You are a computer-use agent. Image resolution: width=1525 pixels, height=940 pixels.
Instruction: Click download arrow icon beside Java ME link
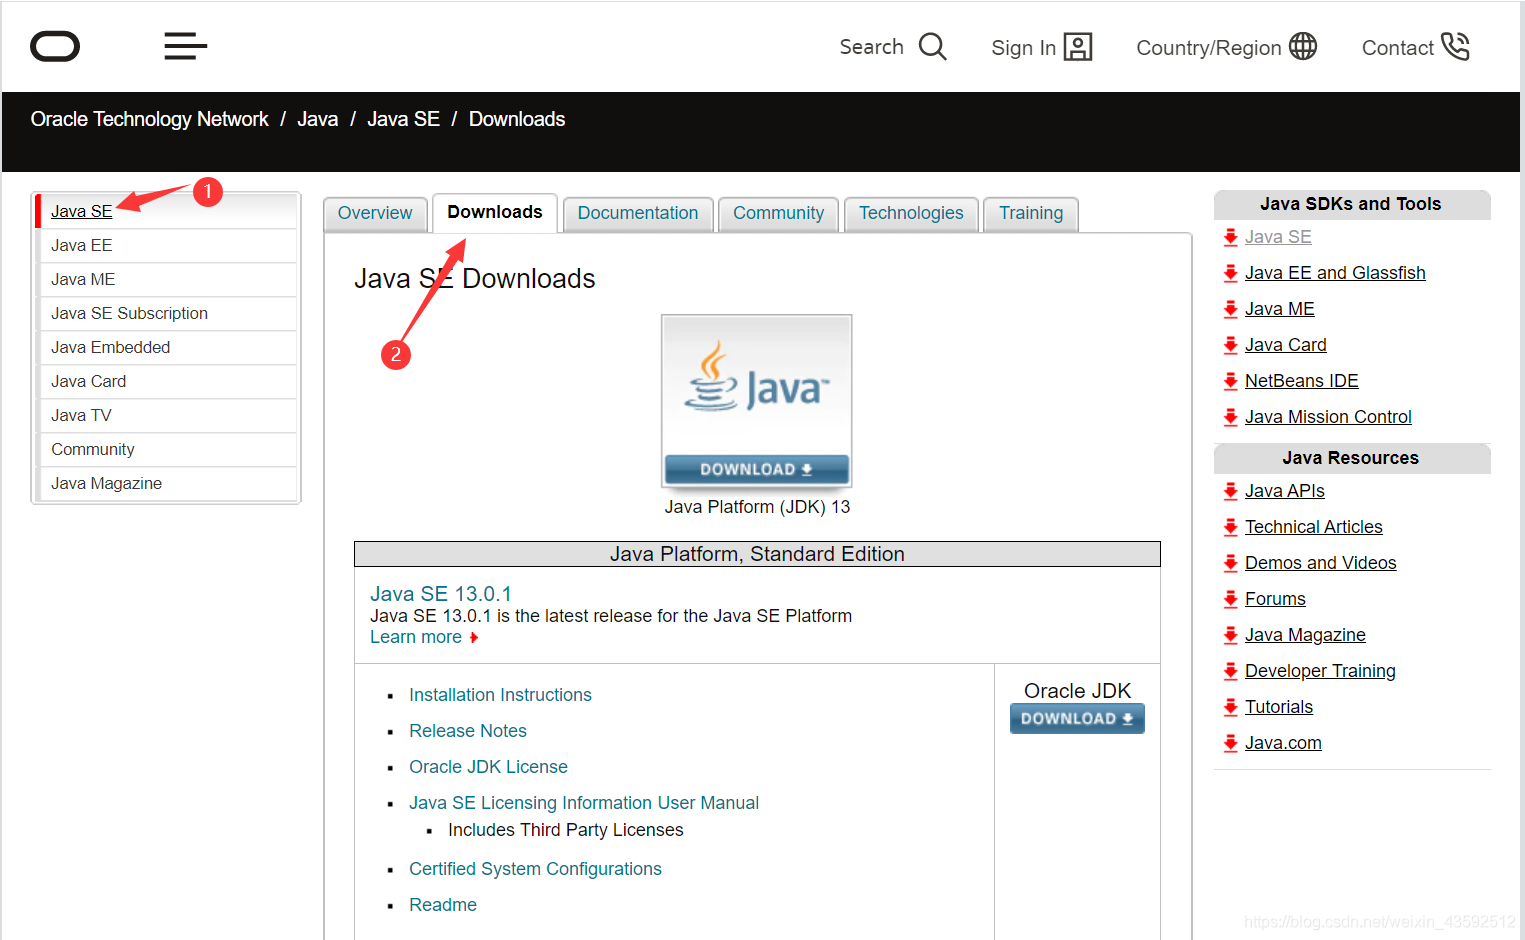[x=1230, y=309]
